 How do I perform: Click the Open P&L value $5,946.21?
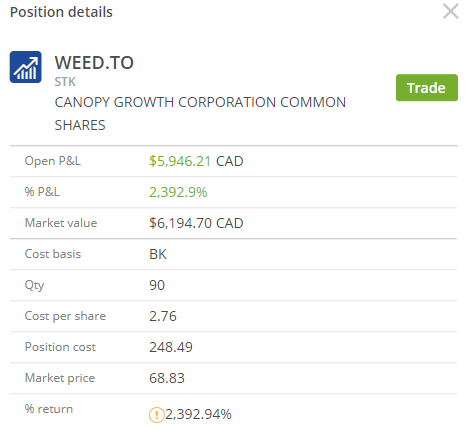click(x=180, y=161)
